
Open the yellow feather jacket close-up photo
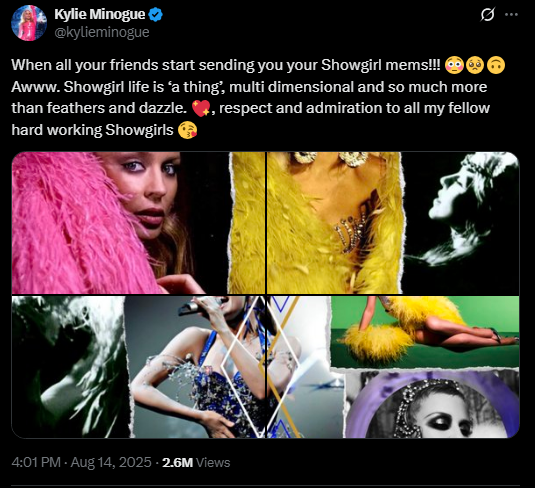[334, 223]
